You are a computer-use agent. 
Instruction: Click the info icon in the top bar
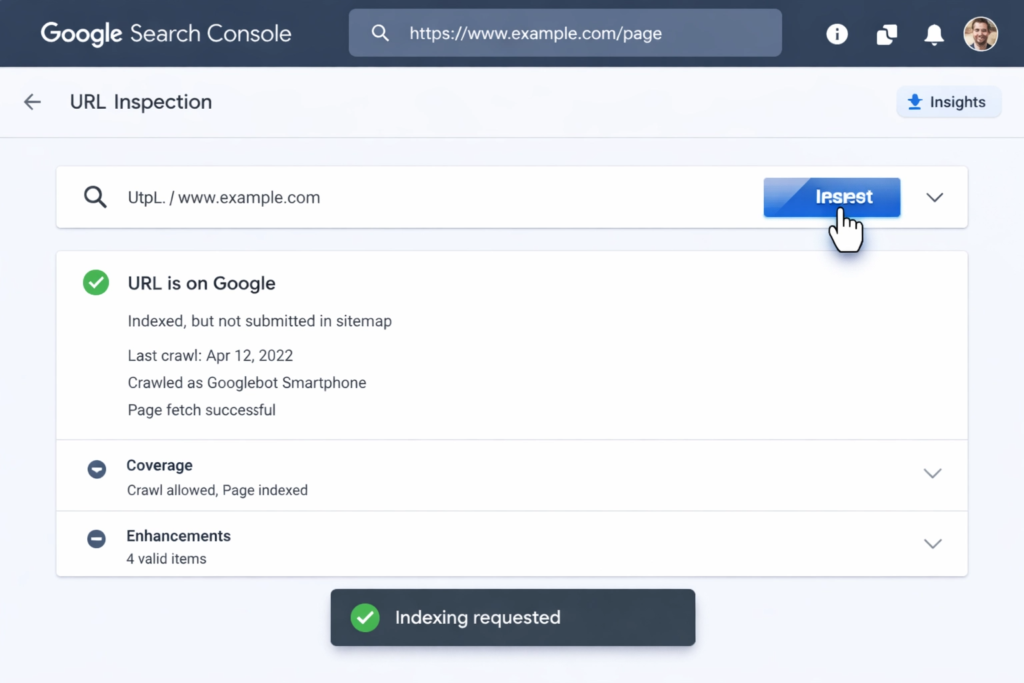[836, 33]
